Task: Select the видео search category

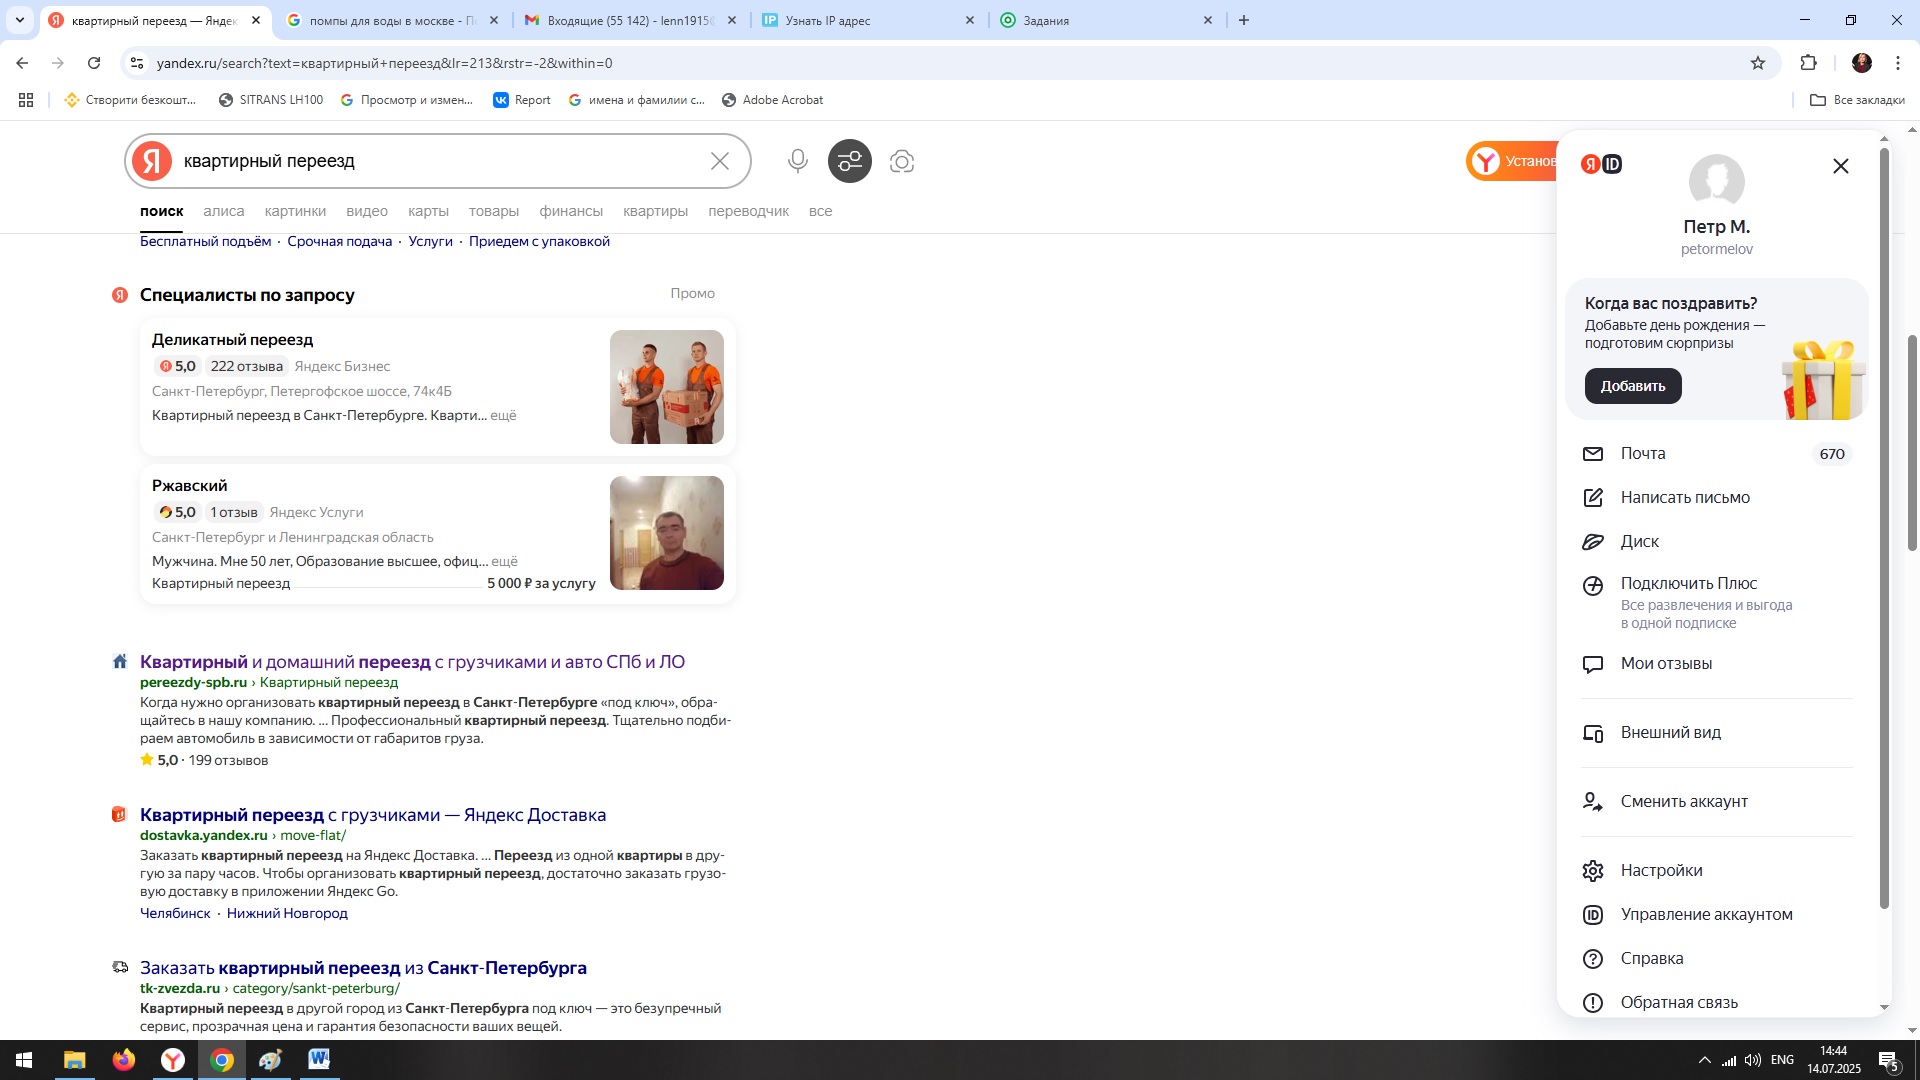Action: point(367,211)
